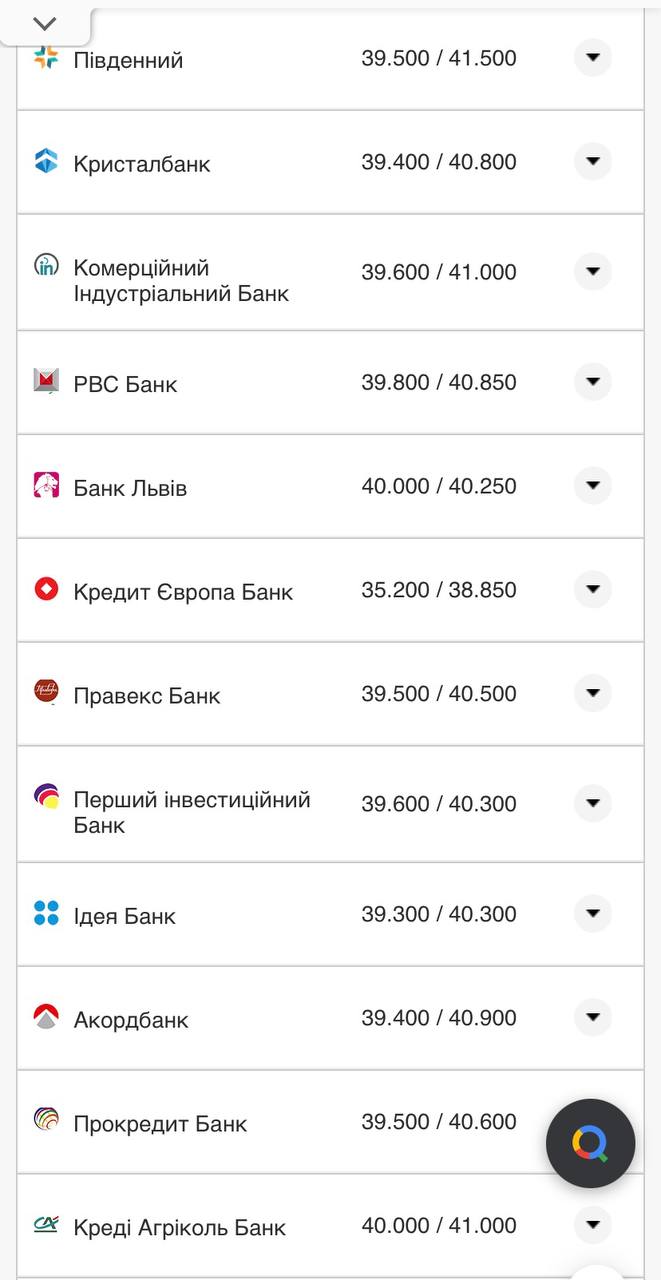Click the 40.000 / 40.250 rate for Банк Львів

(x=441, y=486)
